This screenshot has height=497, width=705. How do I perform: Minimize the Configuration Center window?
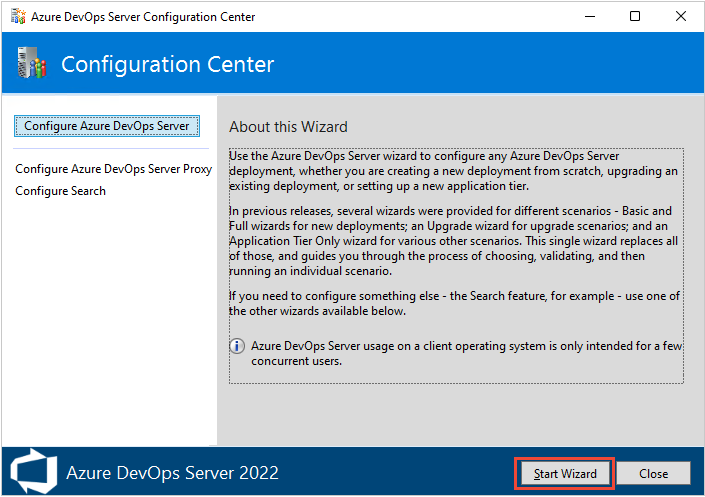click(x=589, y=16)
